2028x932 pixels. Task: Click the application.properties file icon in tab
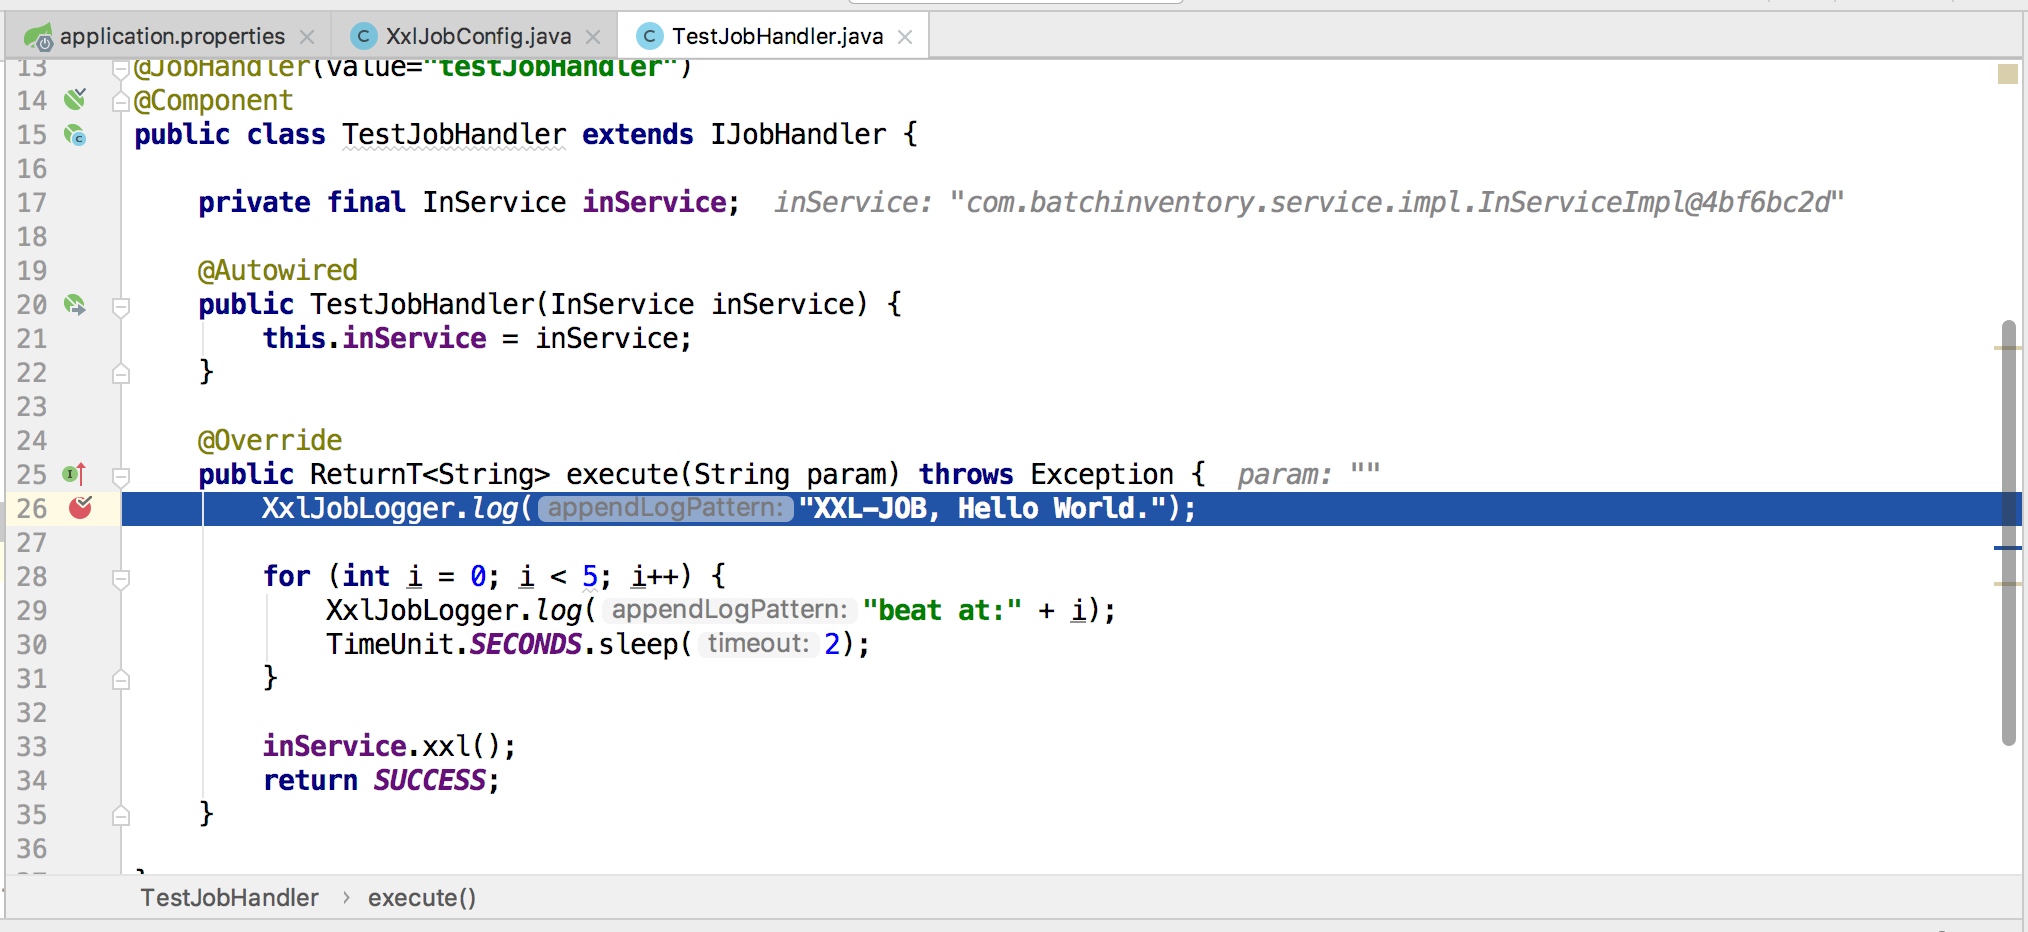coord(38,37)
